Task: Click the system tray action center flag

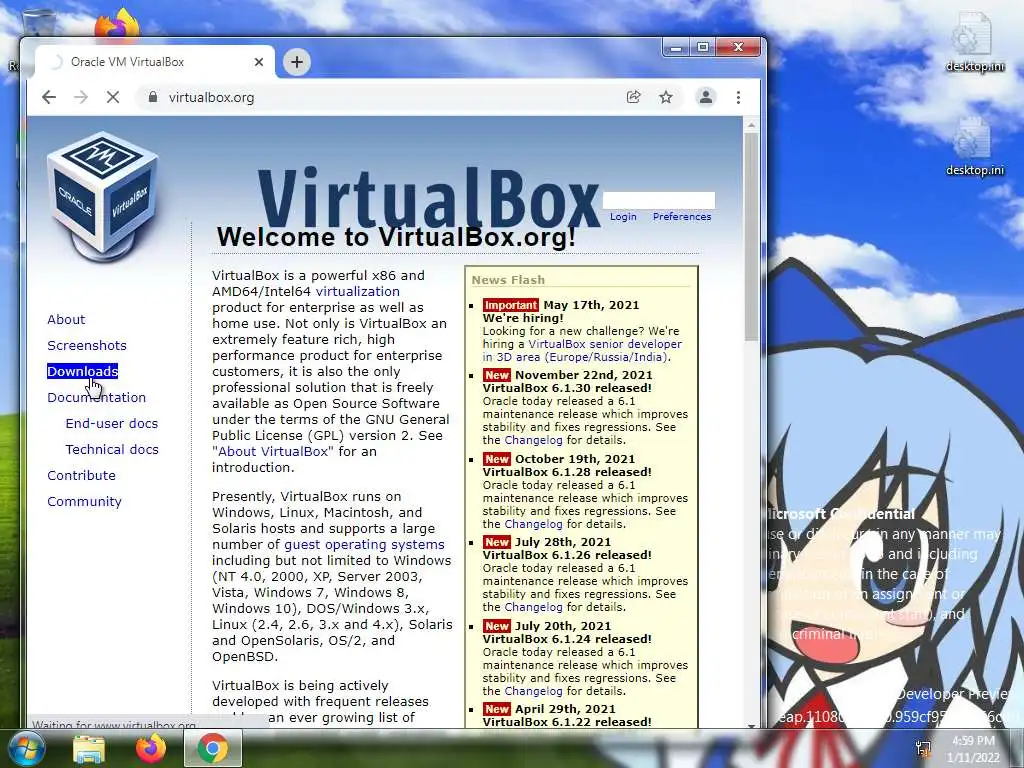Action: 923,749
